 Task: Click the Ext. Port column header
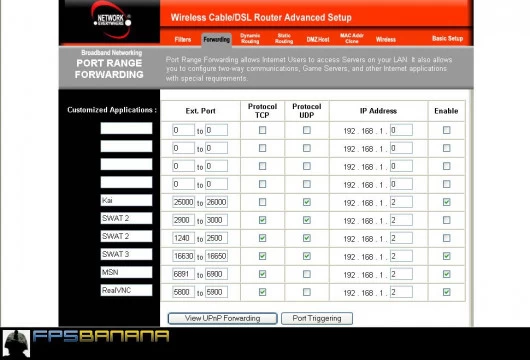pyautogui.click(x=200, y=111)
